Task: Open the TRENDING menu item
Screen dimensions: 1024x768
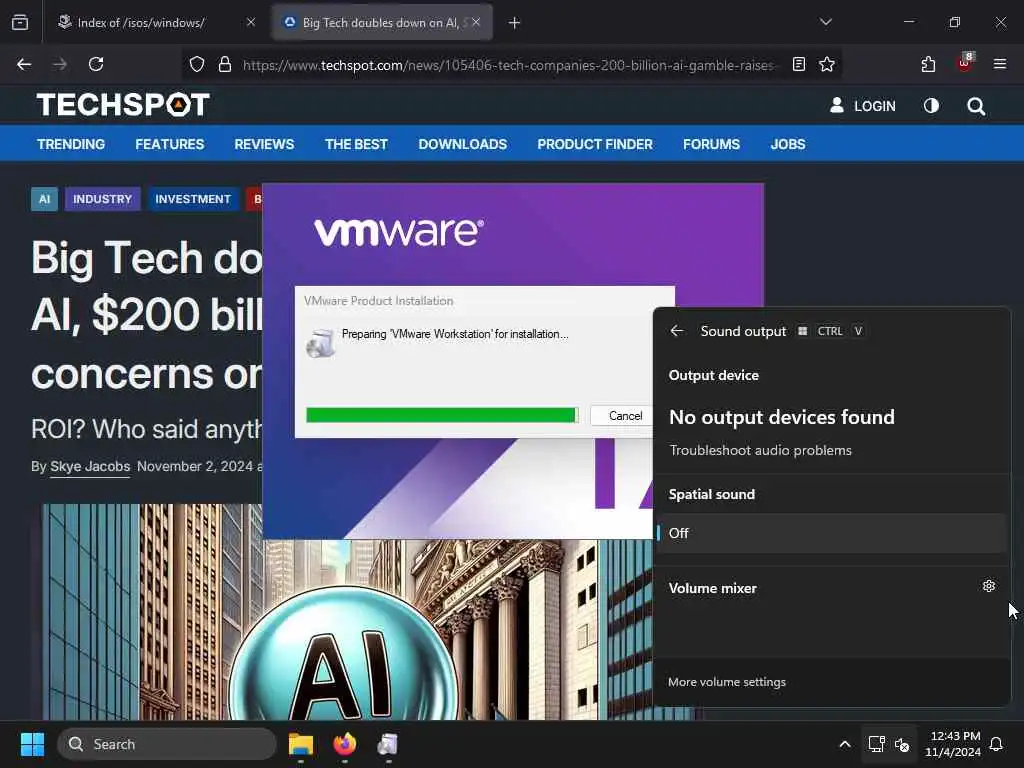Action: [71, 144]
